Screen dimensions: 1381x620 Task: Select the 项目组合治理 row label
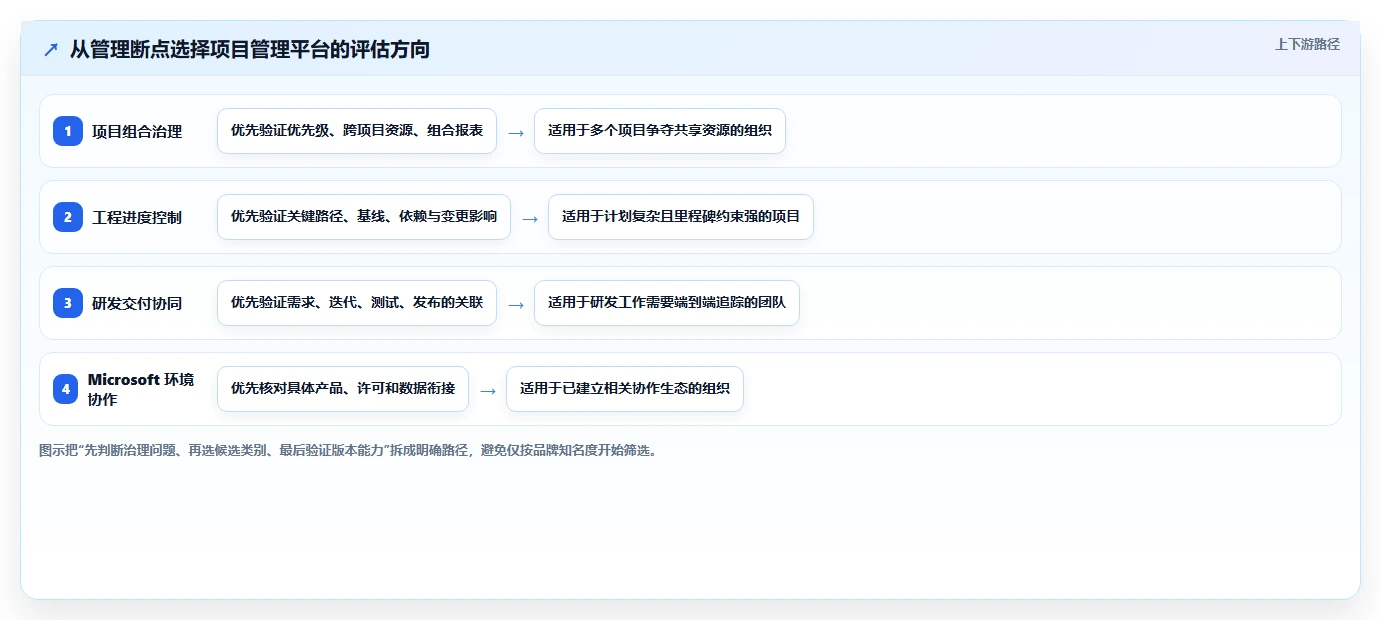[137, 131]
